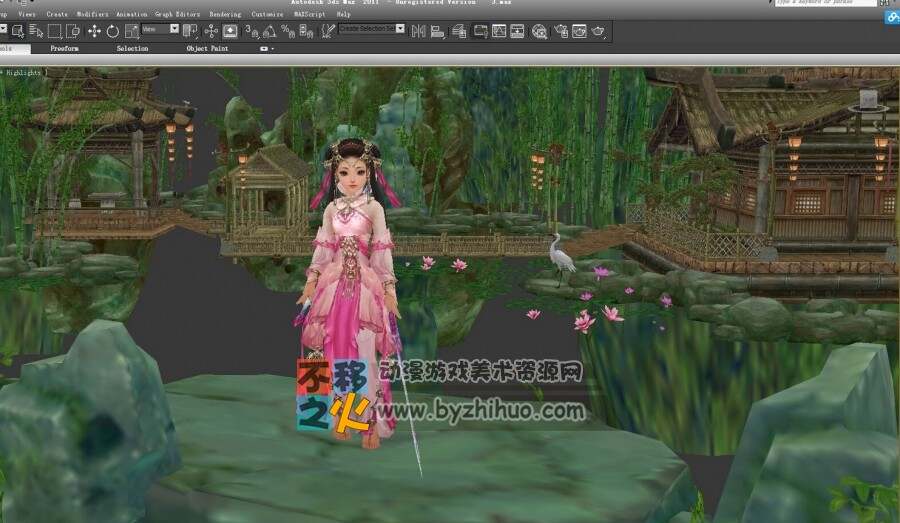Switch to Selection ribbon tab
The image size is (900, 523).
[132, 49]
